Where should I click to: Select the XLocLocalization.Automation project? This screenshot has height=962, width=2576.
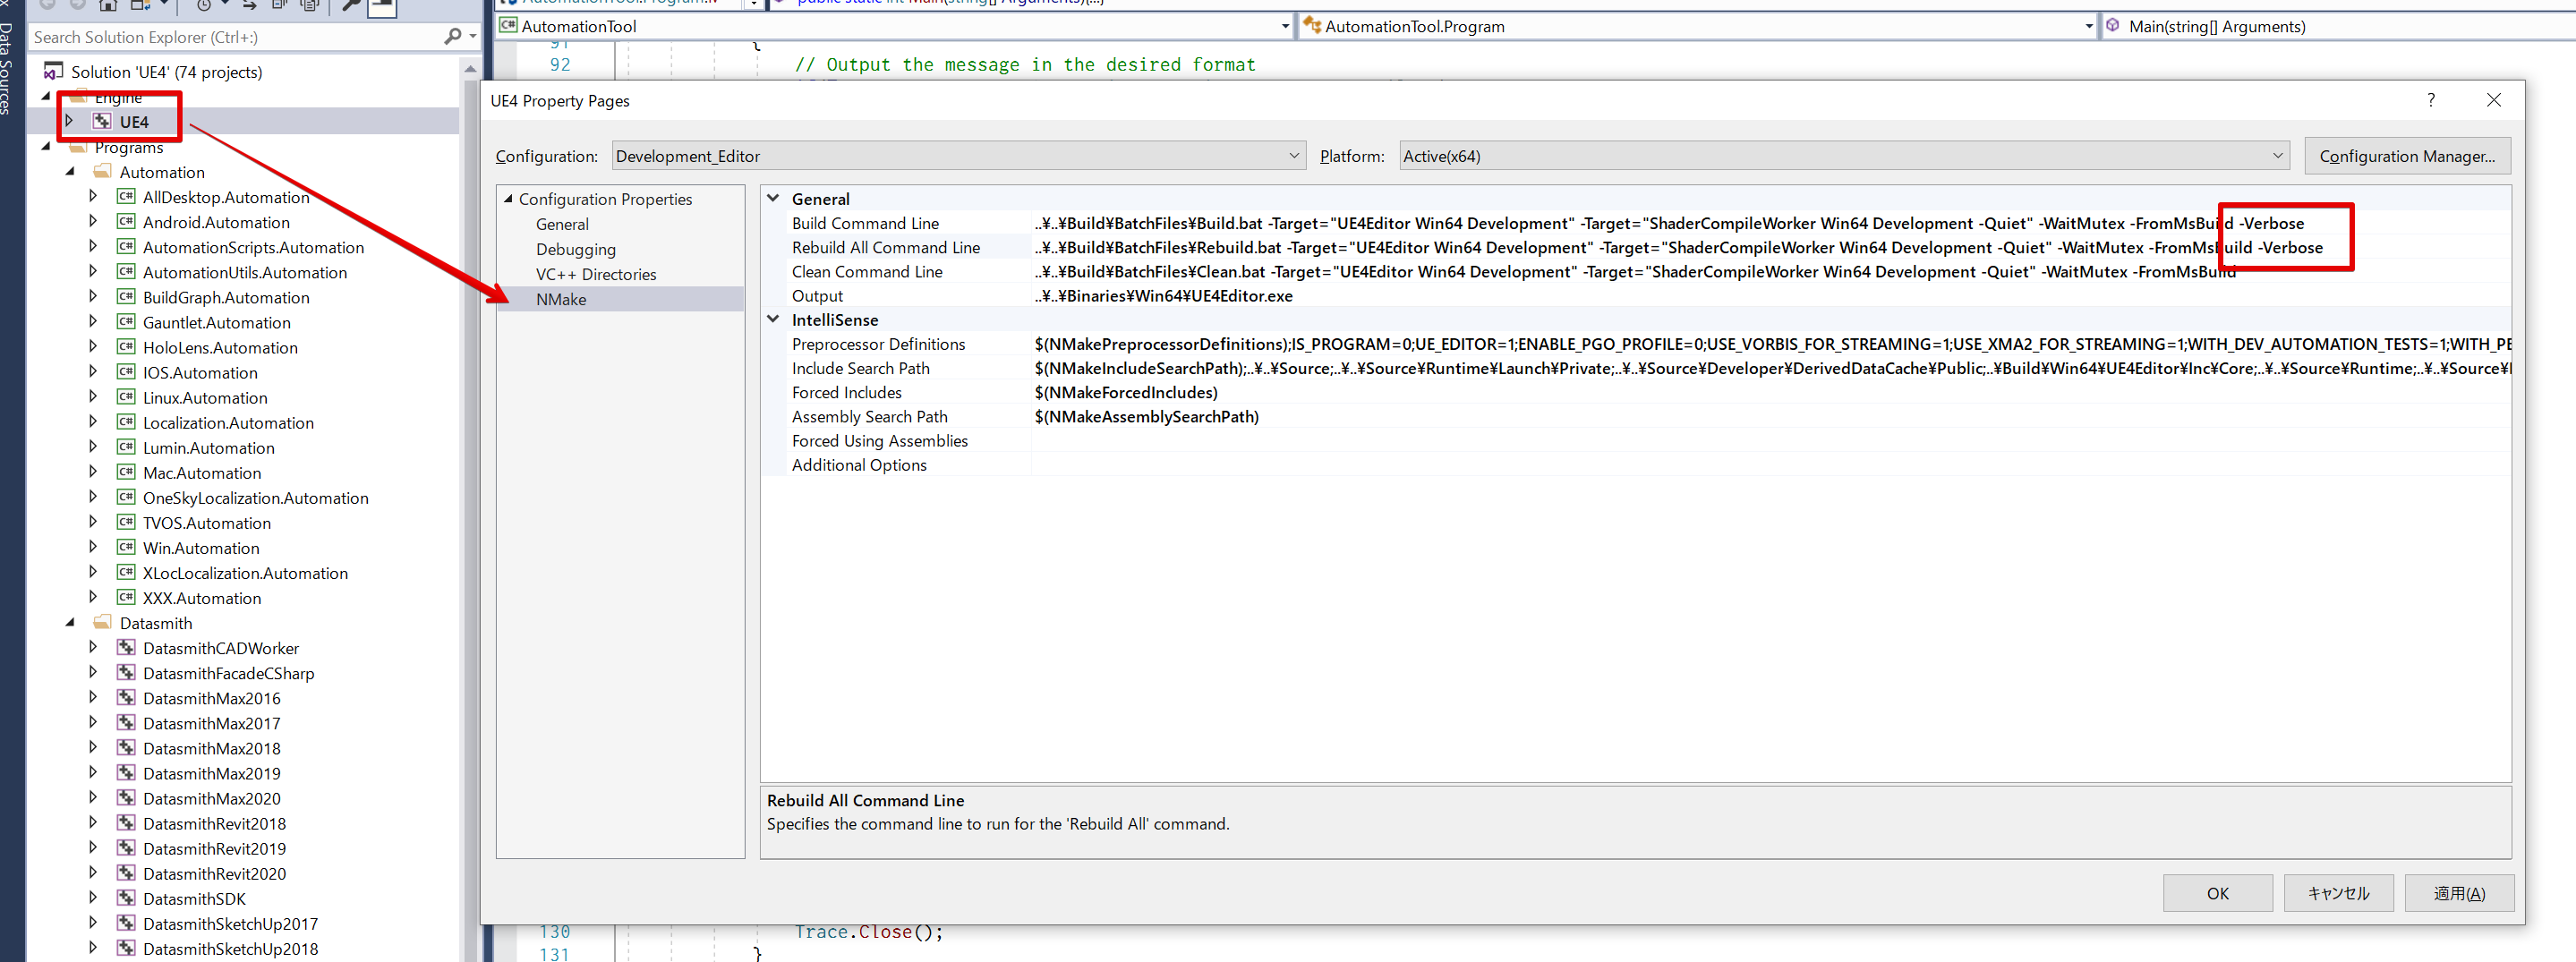[x=245, y=573]
